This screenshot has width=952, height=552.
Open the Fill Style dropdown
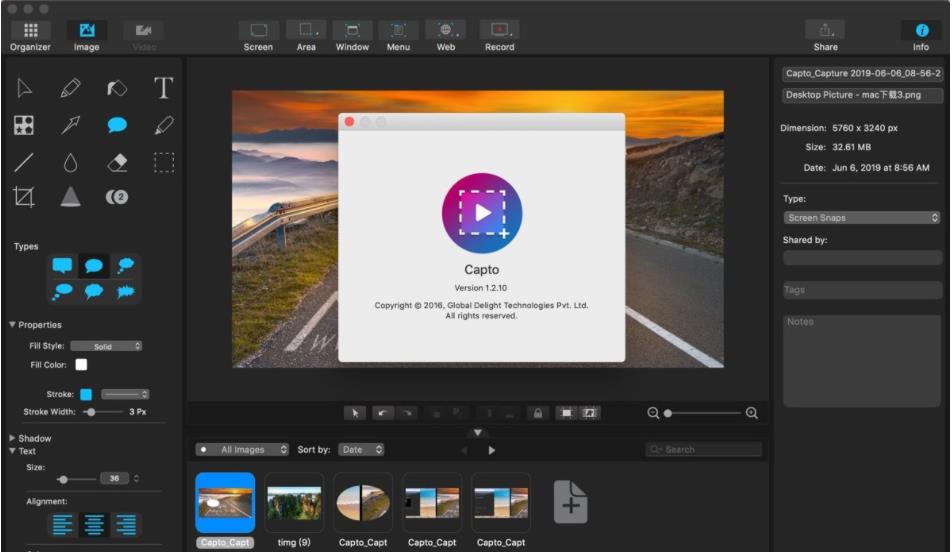(x=106, y=346)
